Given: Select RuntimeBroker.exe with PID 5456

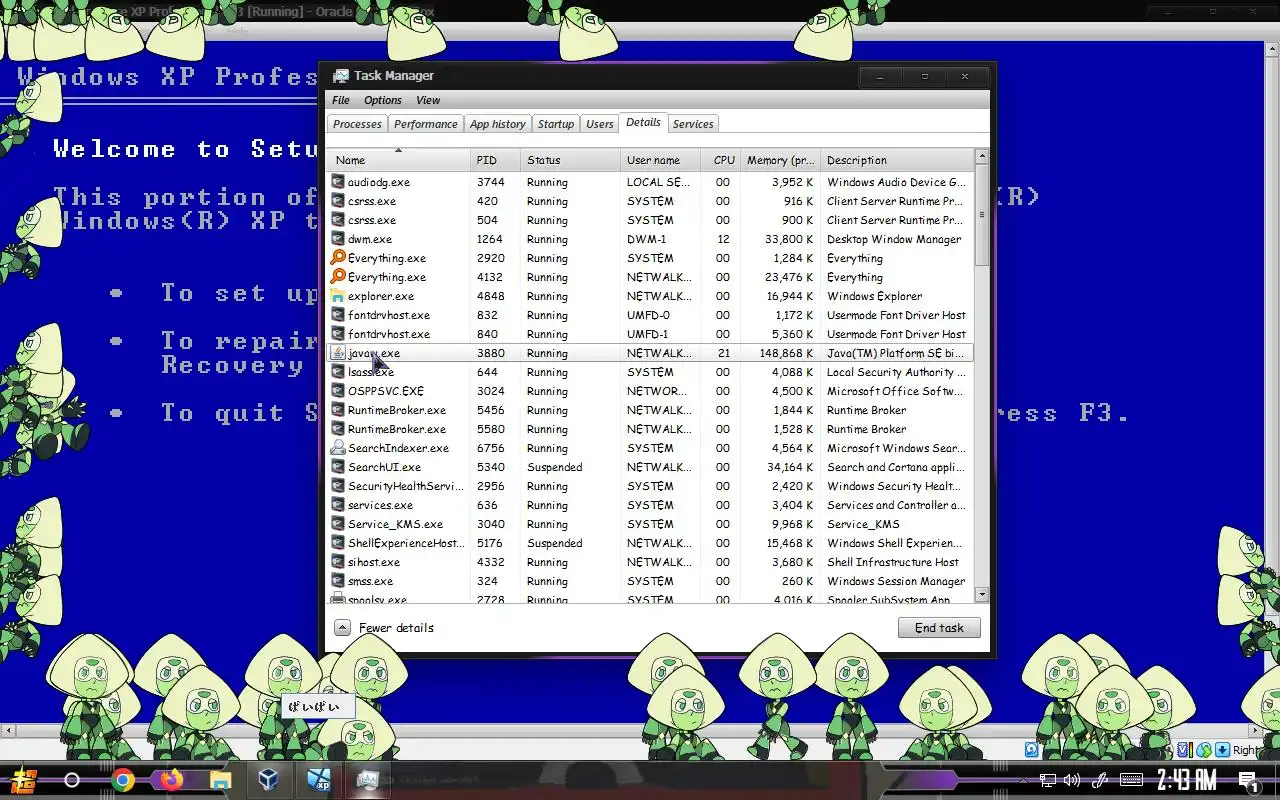Looking at the screenshot, I should 650,410.
